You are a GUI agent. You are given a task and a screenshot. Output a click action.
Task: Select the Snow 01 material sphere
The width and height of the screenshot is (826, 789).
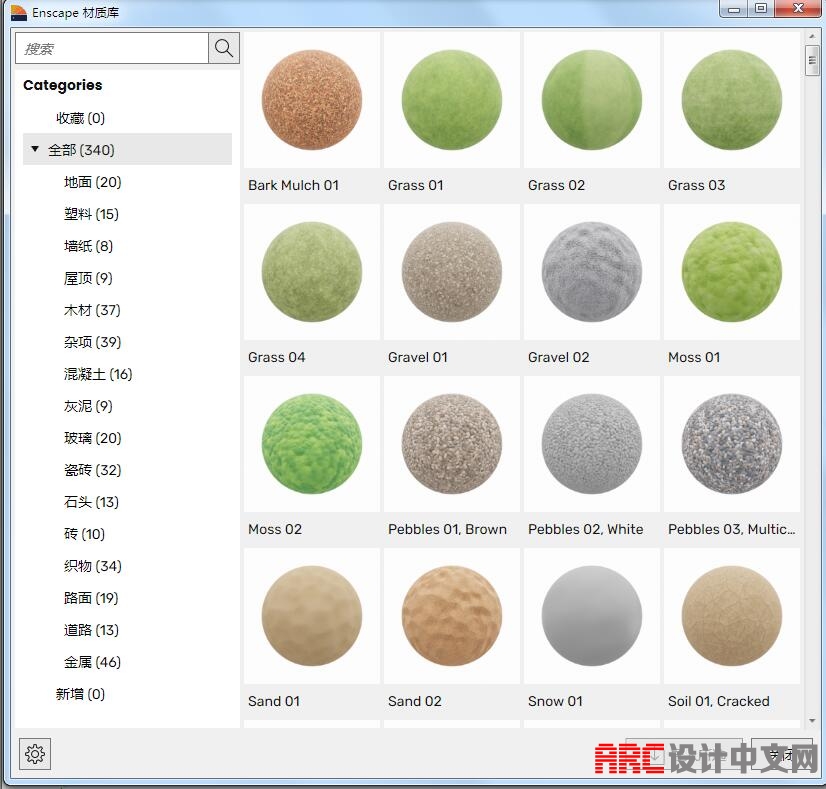[x=592, y=616]
